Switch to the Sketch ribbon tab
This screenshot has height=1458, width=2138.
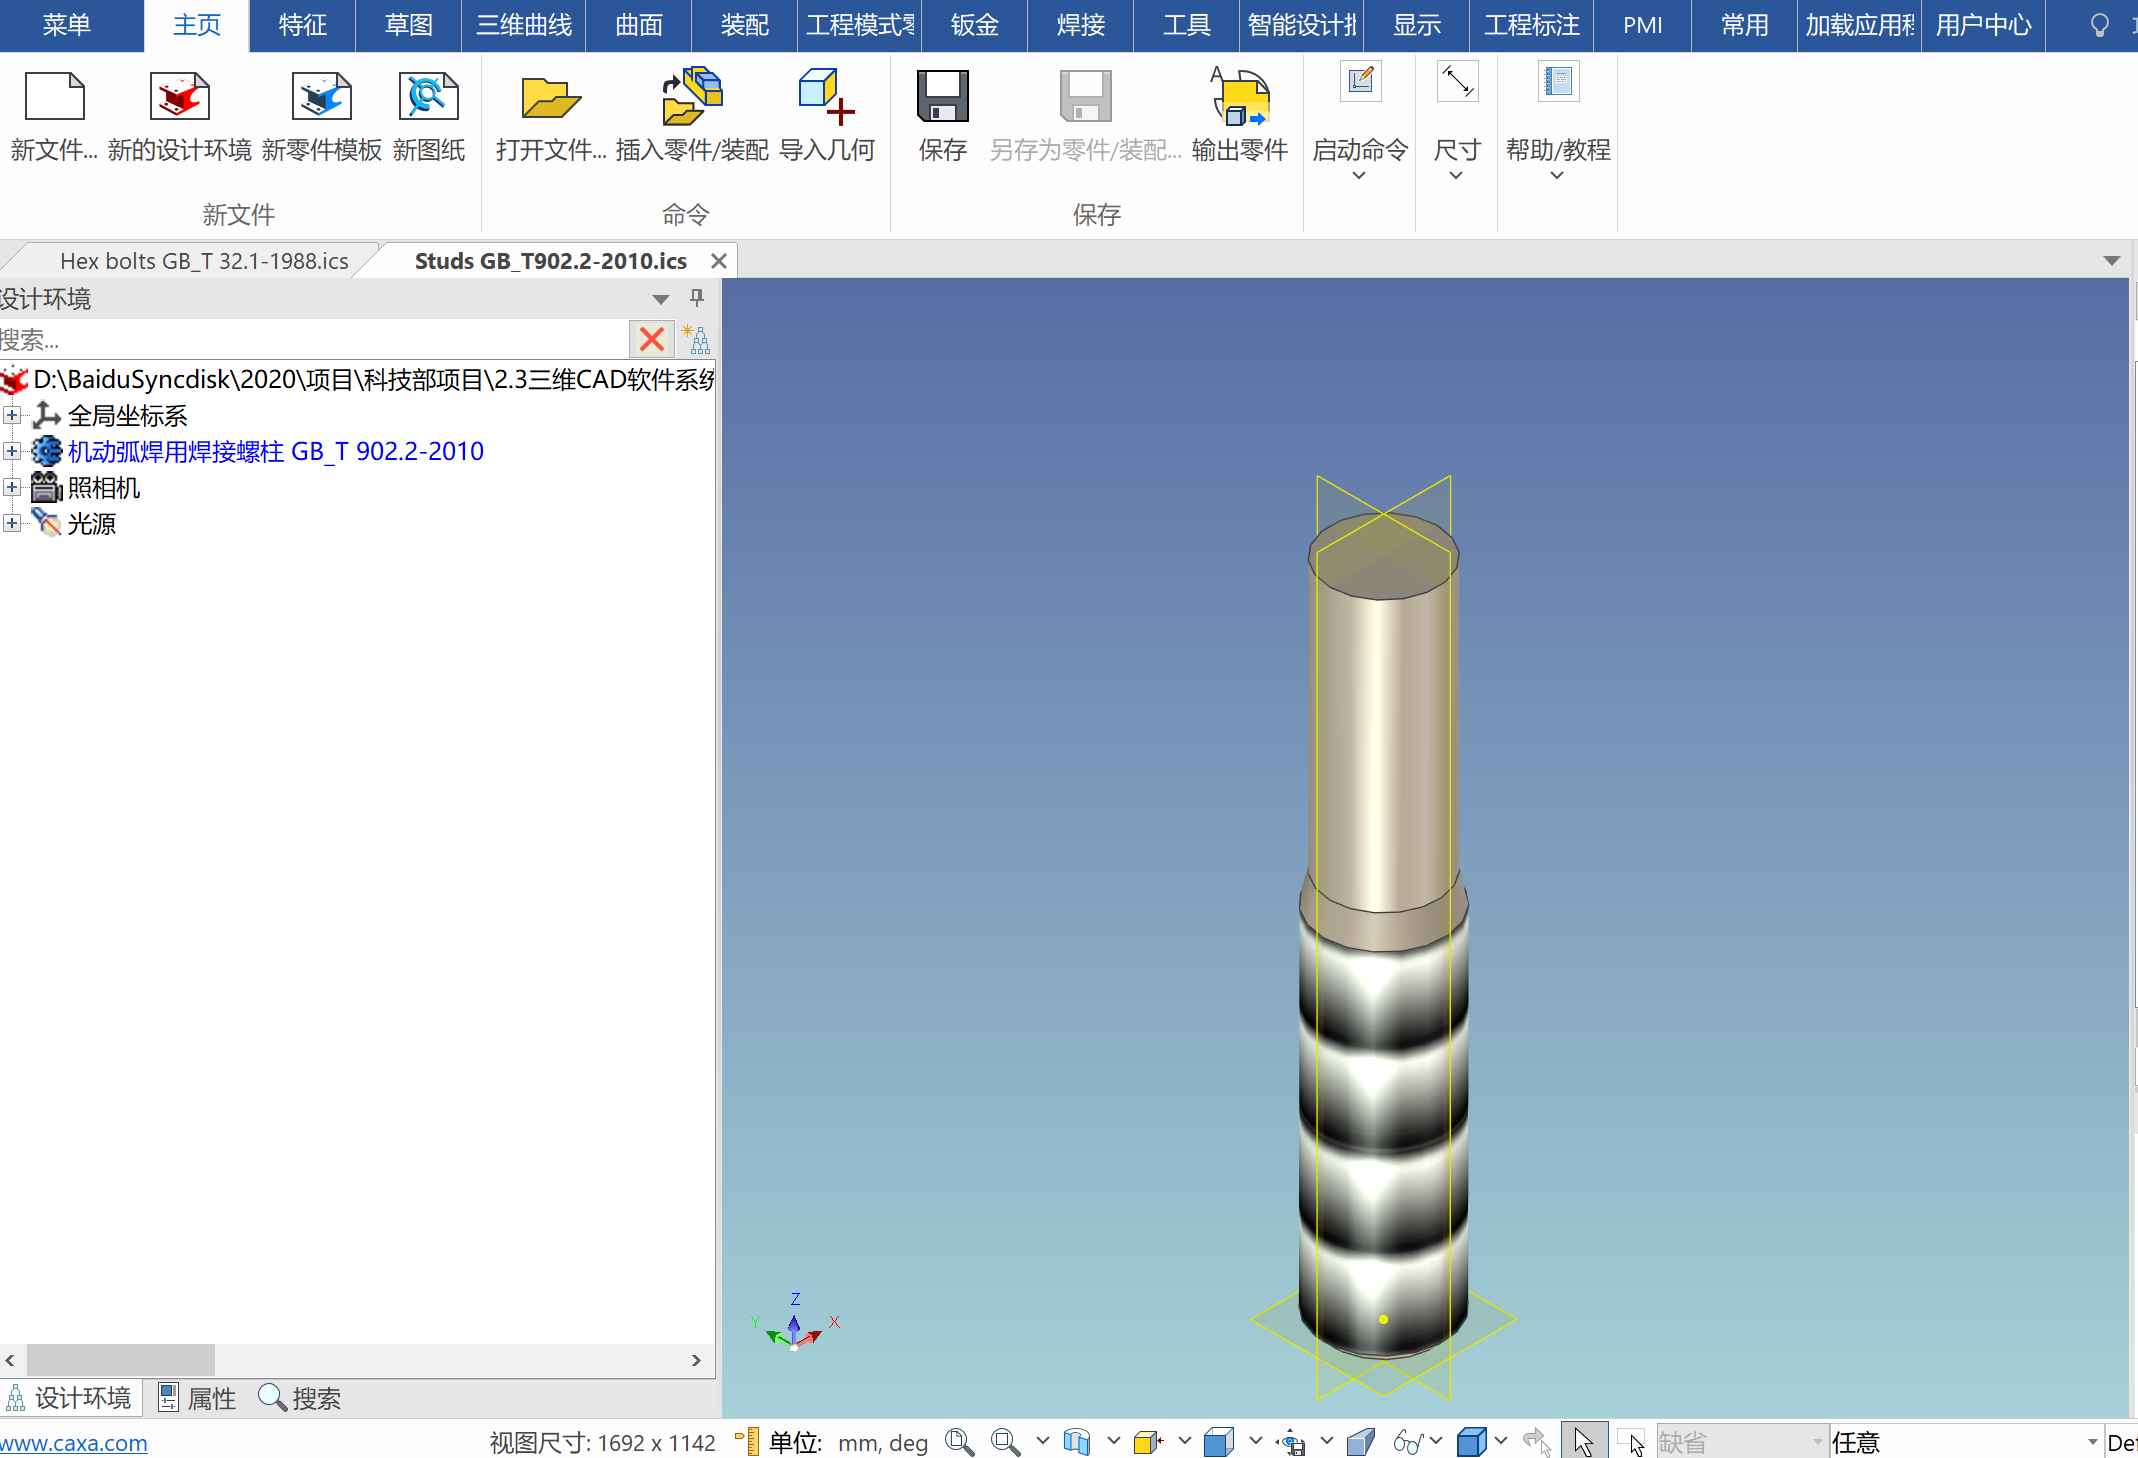[x=408, y=25]
